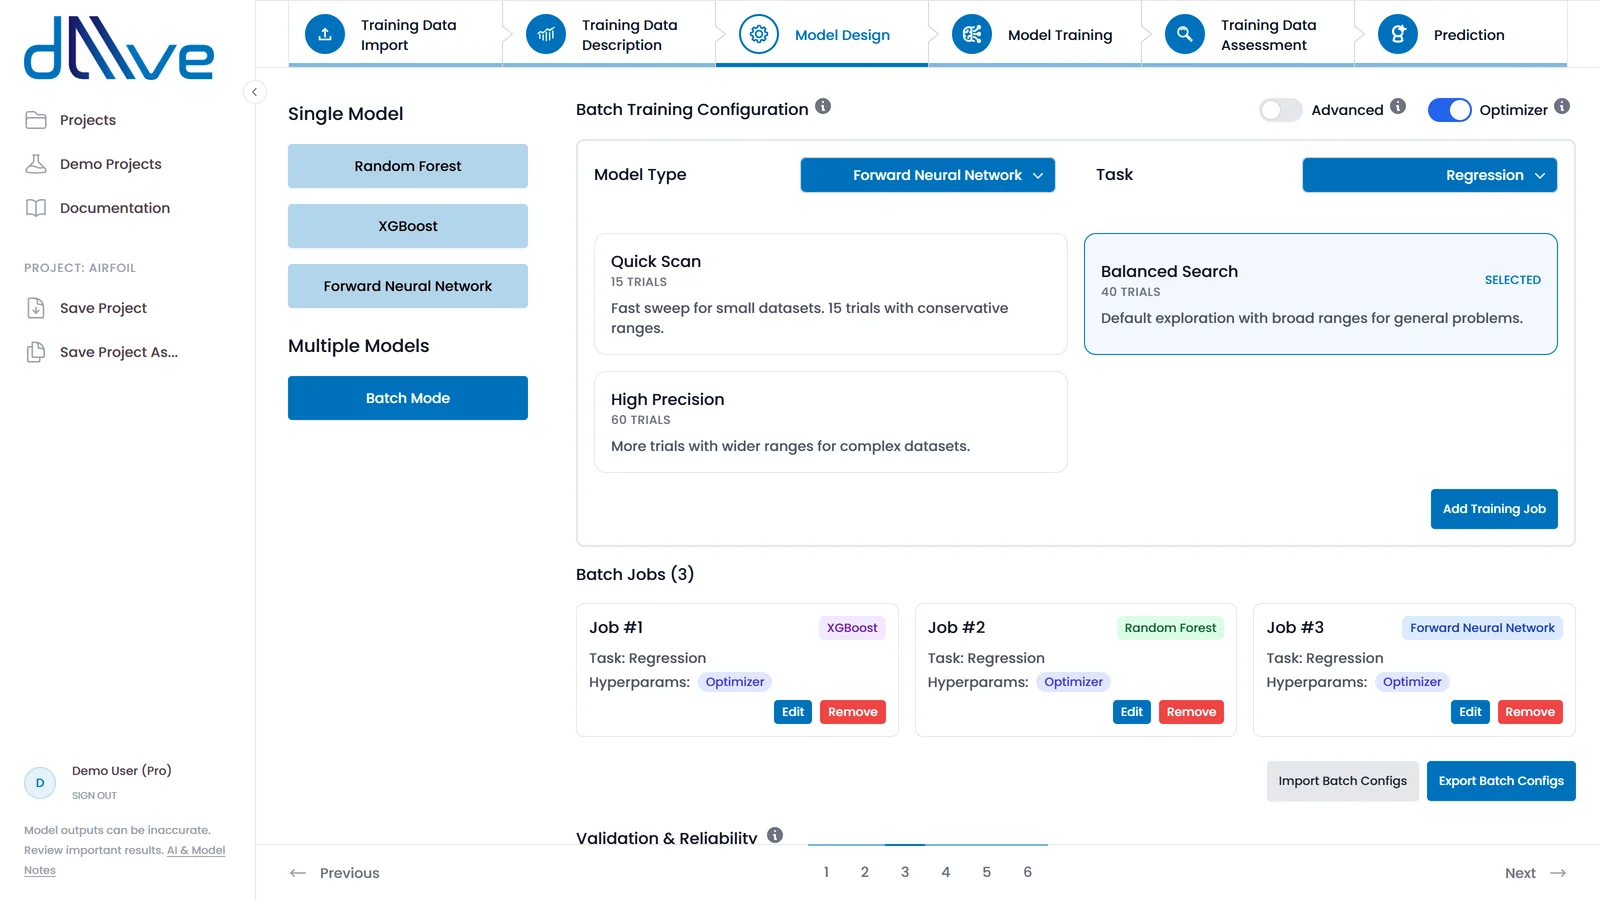Edit Job #1 XGBoost
The image size is (1600, 900).
793,712
